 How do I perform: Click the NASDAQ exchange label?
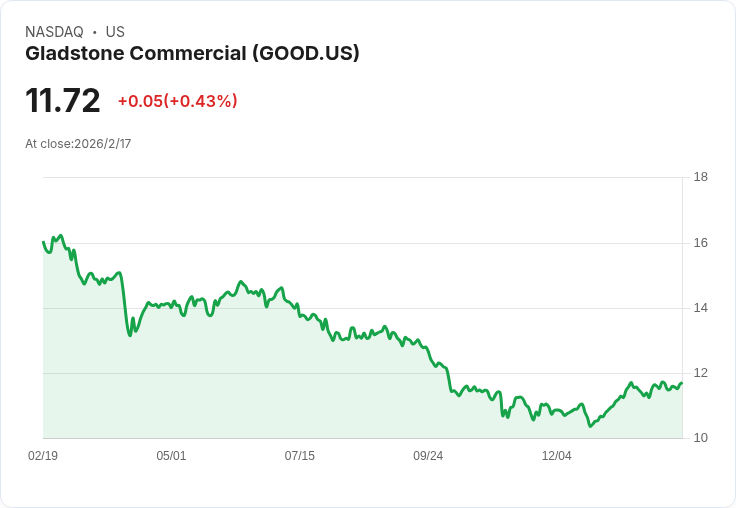[54, 32]
